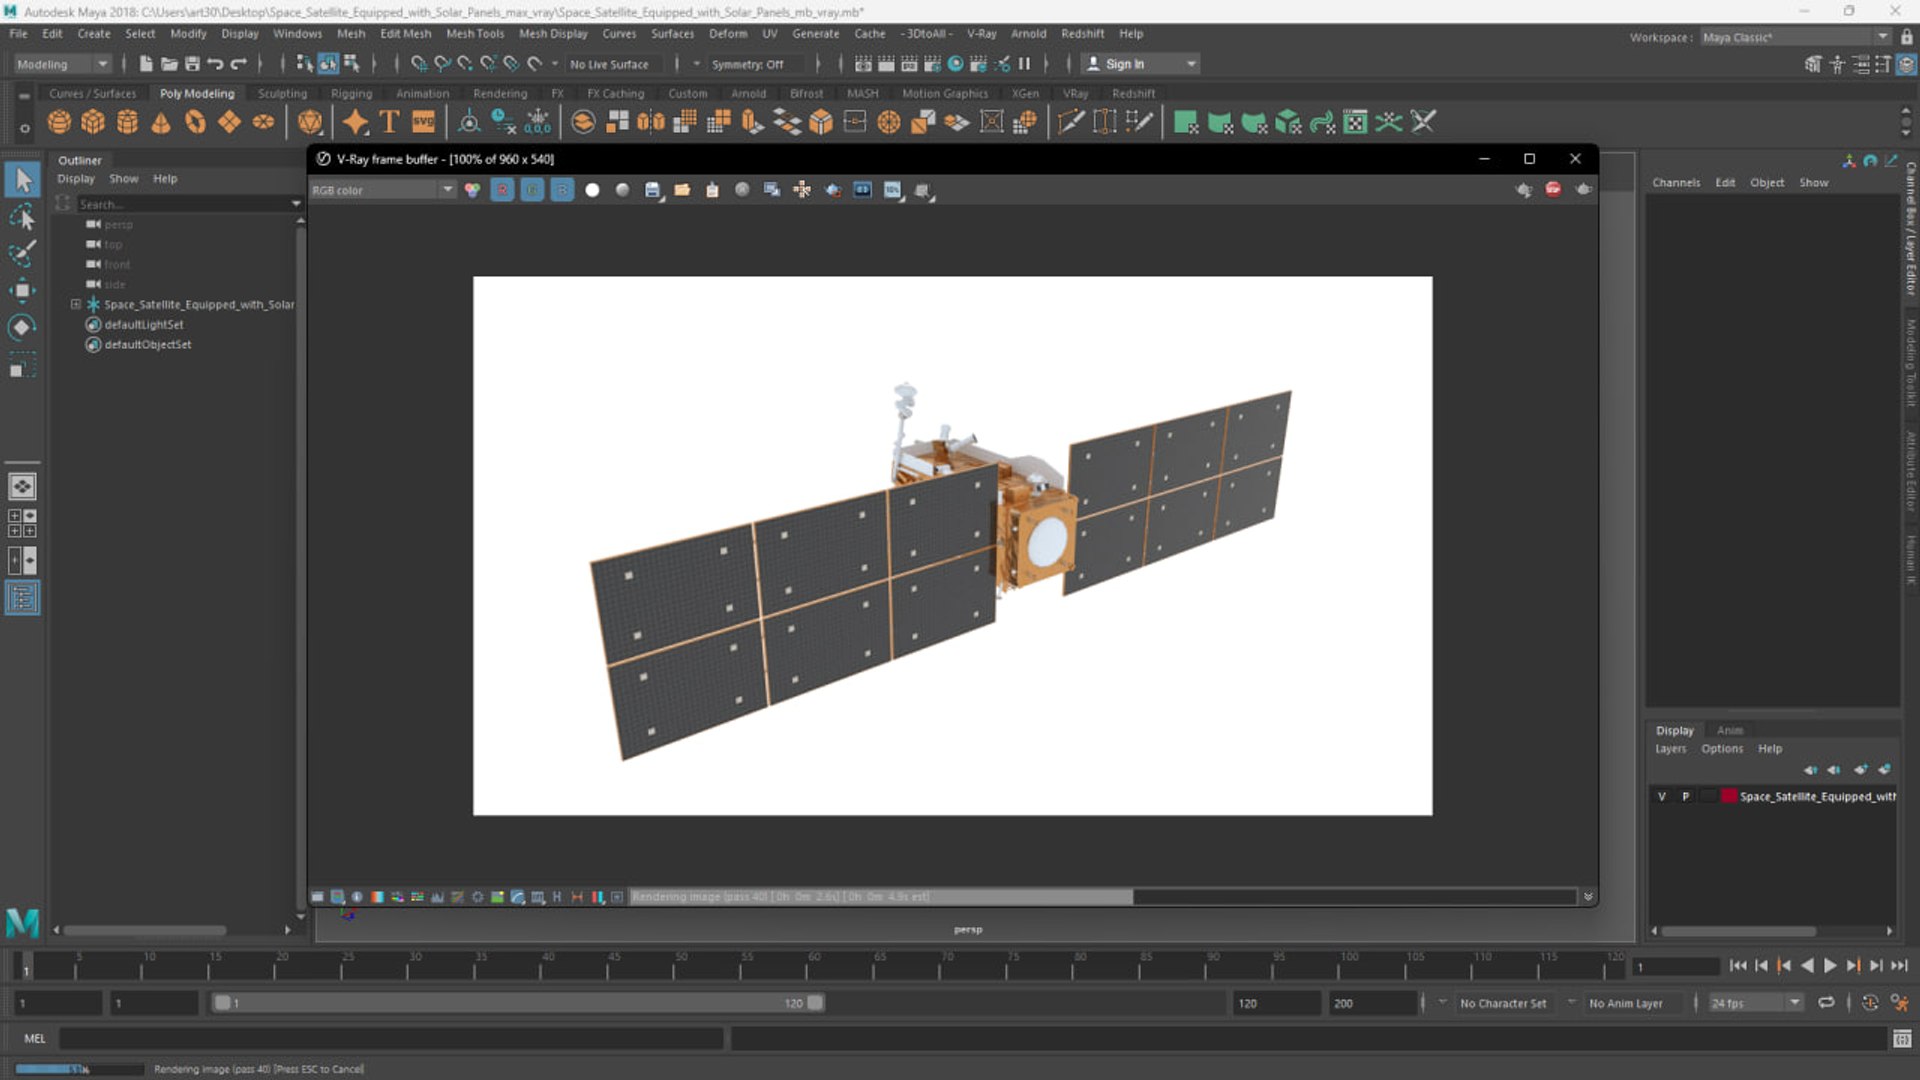Switch to alpha channel white circle in frame buffer
Screen dimensions: 1920x1080
pos(592,190)
